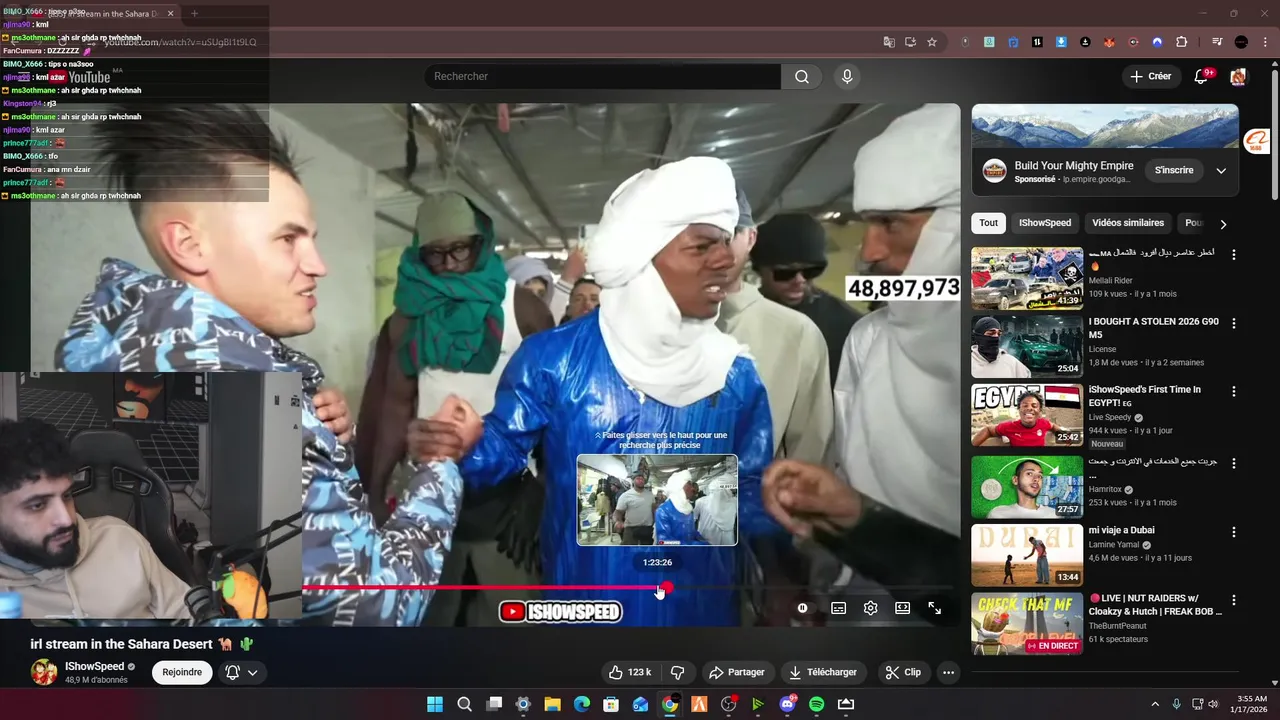This screenshot has width=1280, height=720.
Task: Click the Clip button
Action: click(x=903, y=672)
